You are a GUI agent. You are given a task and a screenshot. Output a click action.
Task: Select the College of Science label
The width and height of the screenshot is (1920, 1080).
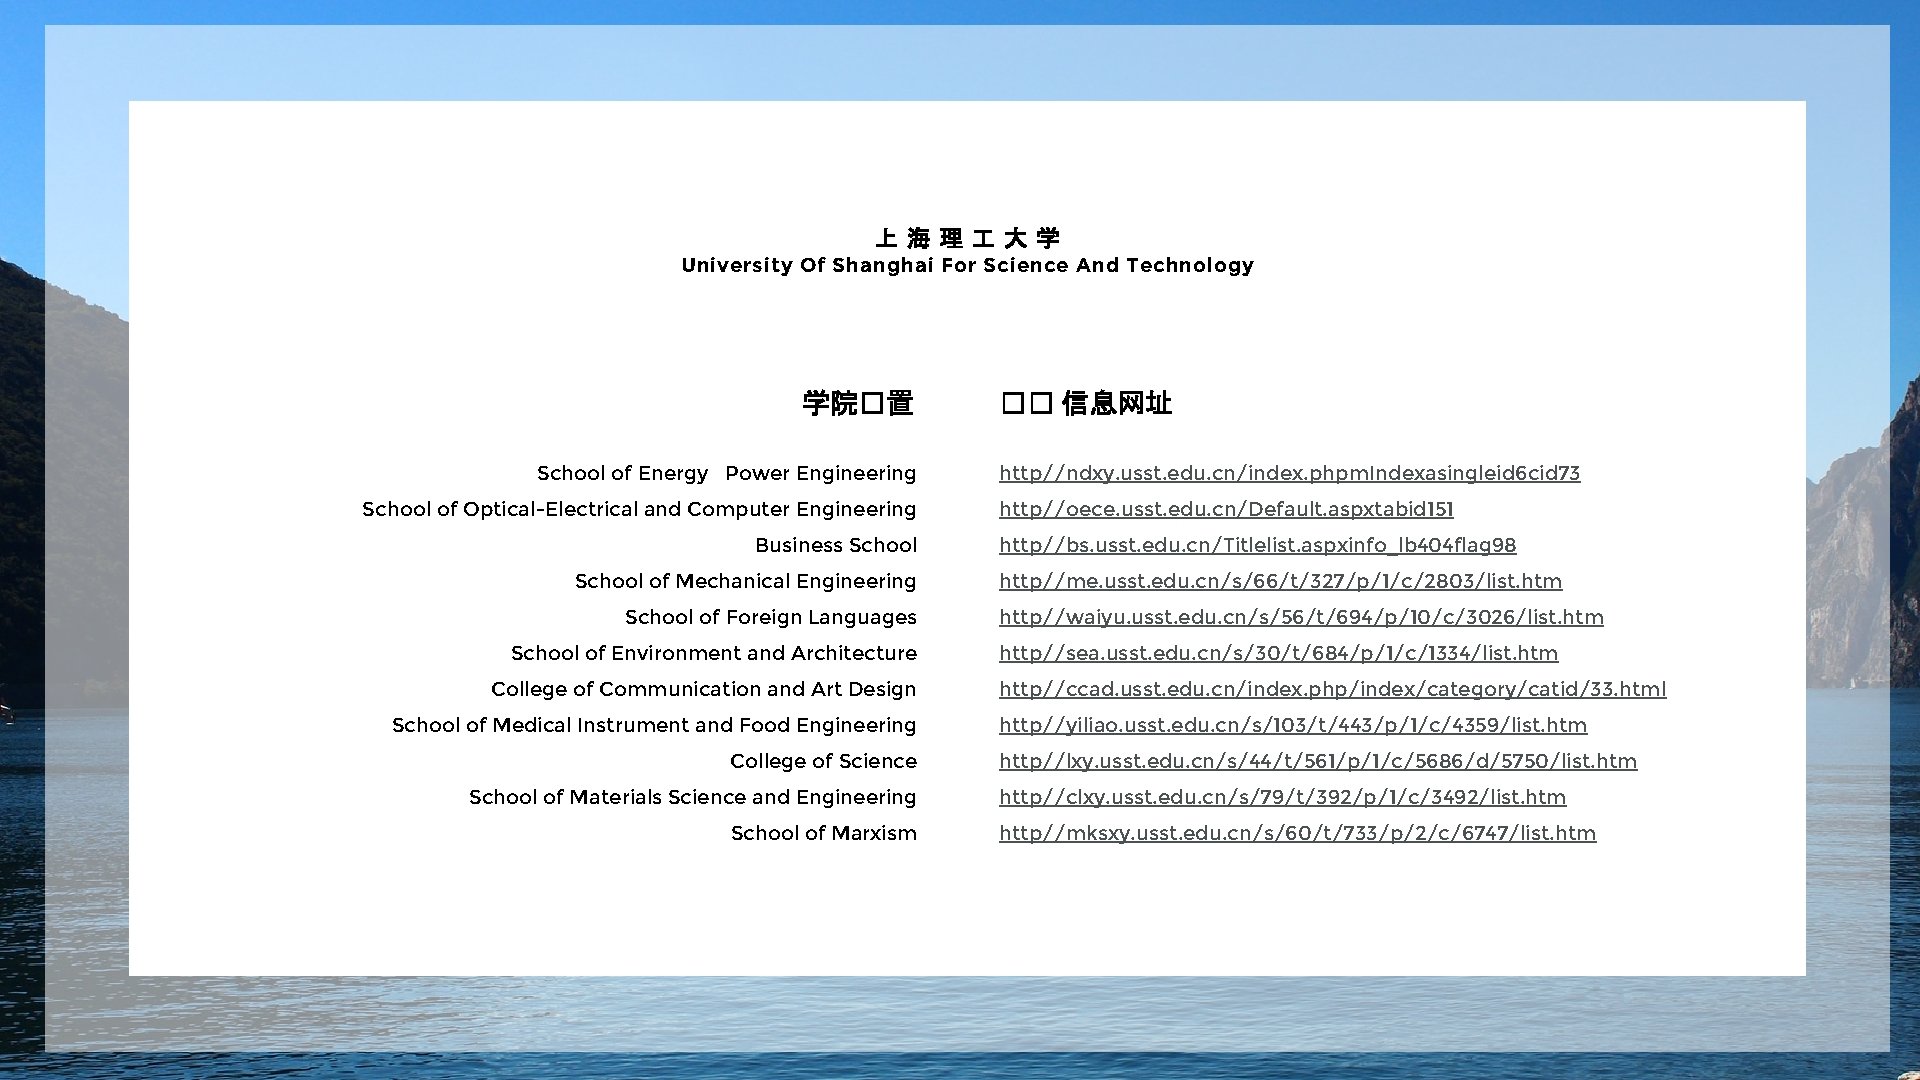(x=823, y=761)
